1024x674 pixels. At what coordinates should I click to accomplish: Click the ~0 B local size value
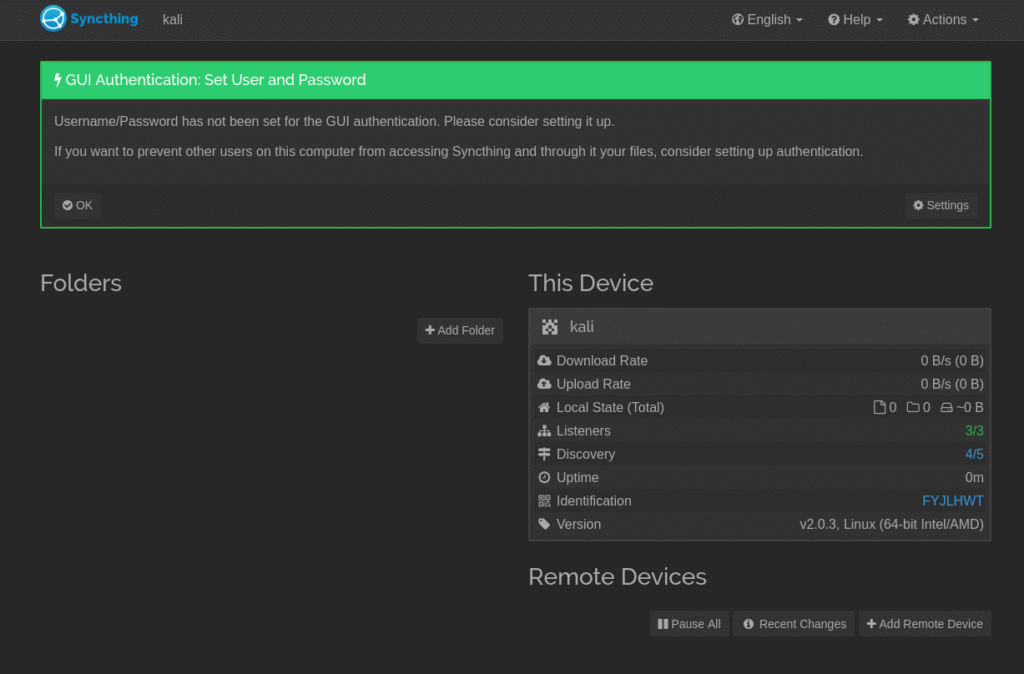pyautogui.click(x=970, y=408)
